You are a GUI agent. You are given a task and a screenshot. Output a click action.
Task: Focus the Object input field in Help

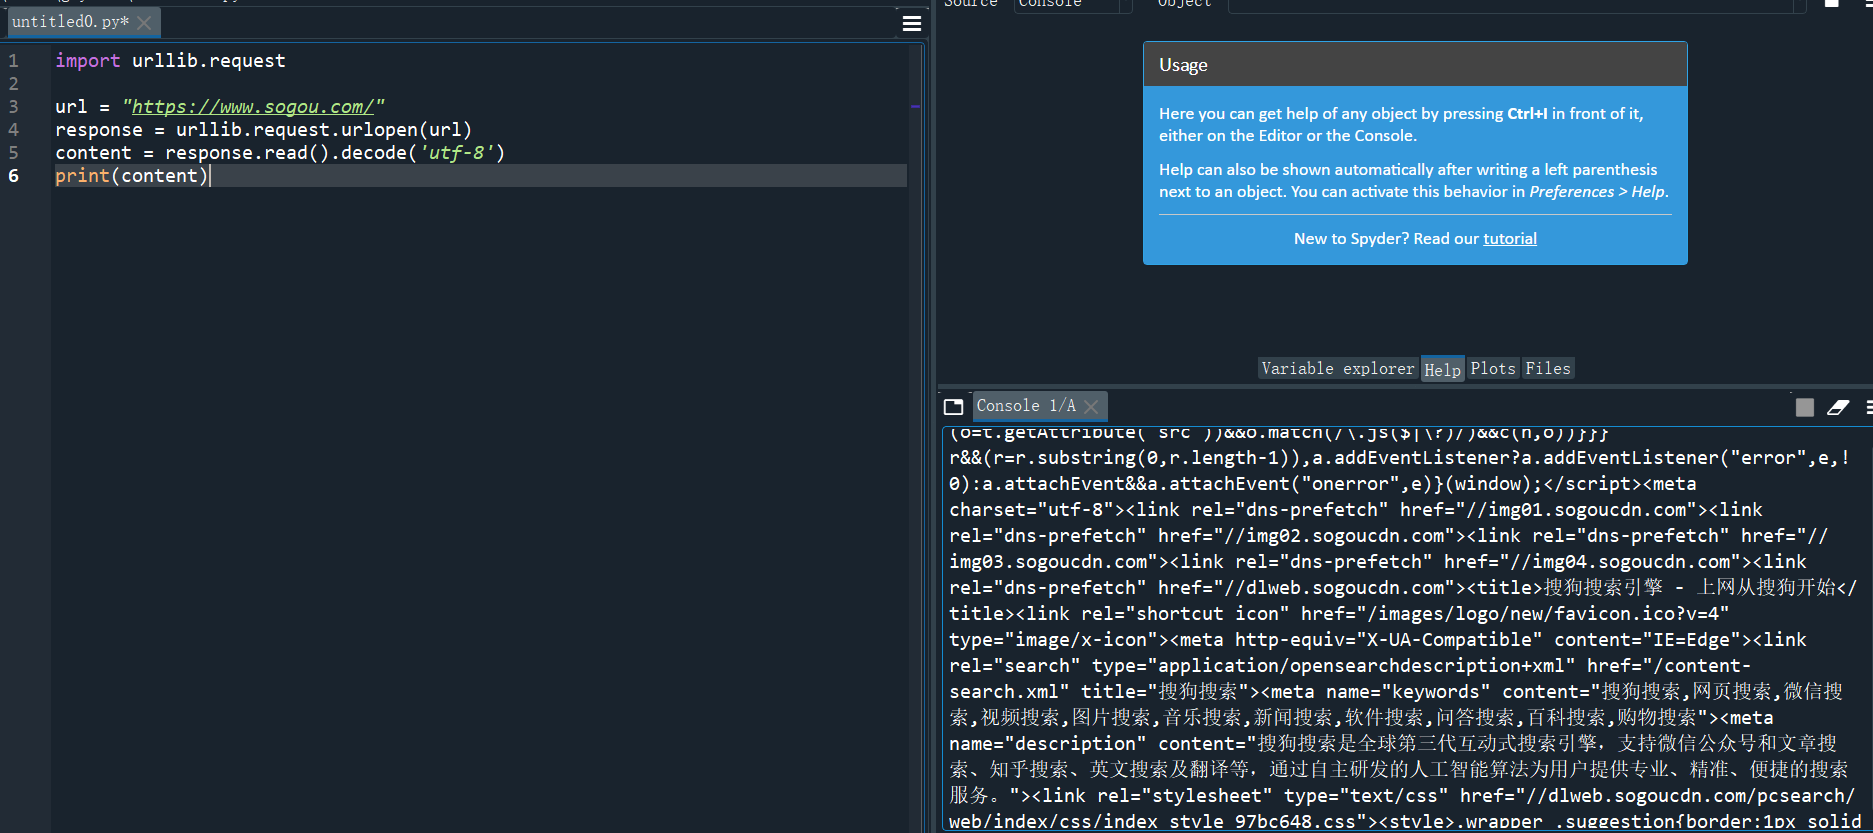point(1517,4)
